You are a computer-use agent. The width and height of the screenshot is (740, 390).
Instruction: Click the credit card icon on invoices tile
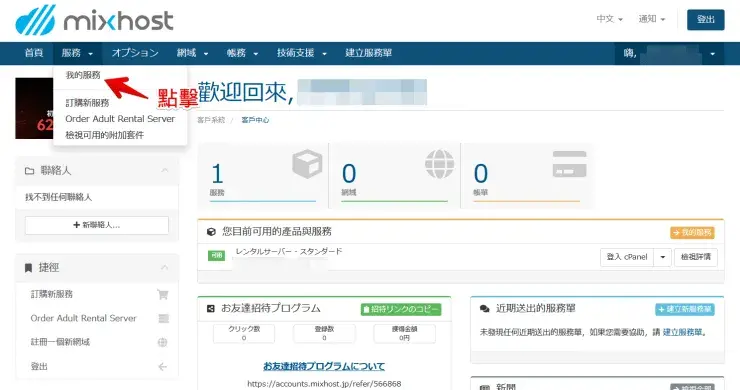coord(570,164)
